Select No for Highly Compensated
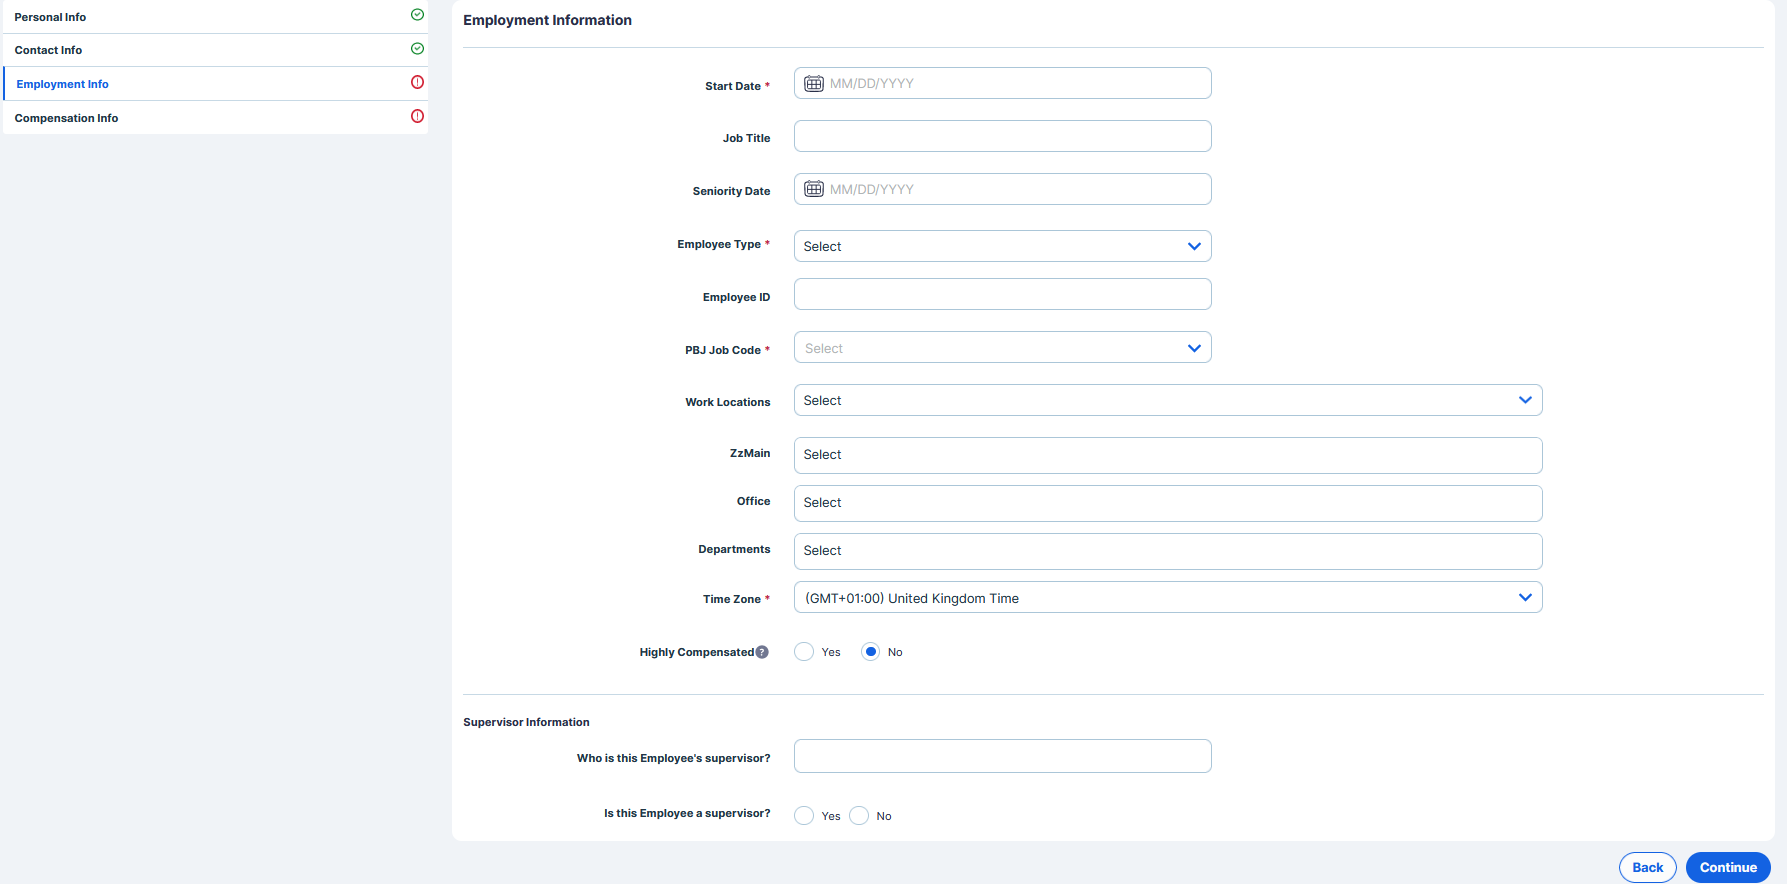1787x884 pixels. [871, 652]
